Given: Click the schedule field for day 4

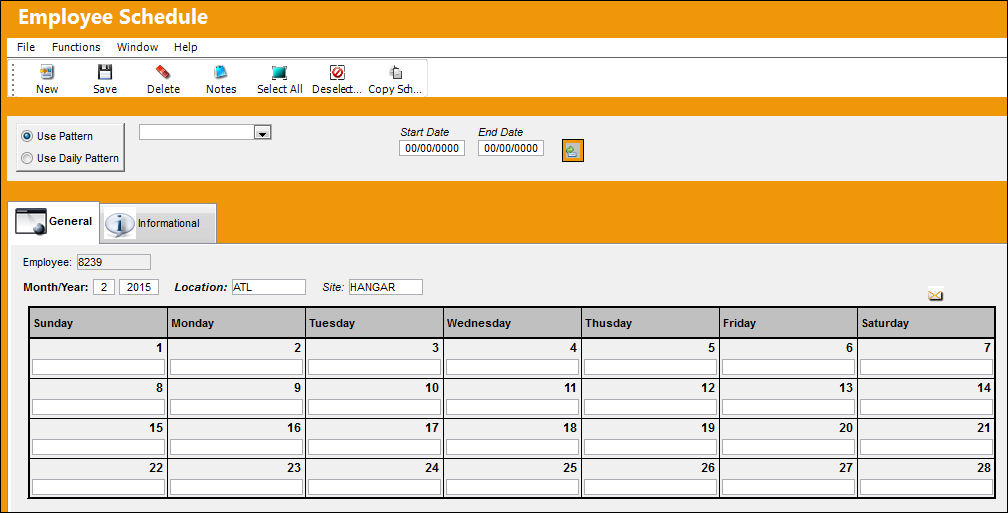Looking at the screenshot, I should pos(512,367).
